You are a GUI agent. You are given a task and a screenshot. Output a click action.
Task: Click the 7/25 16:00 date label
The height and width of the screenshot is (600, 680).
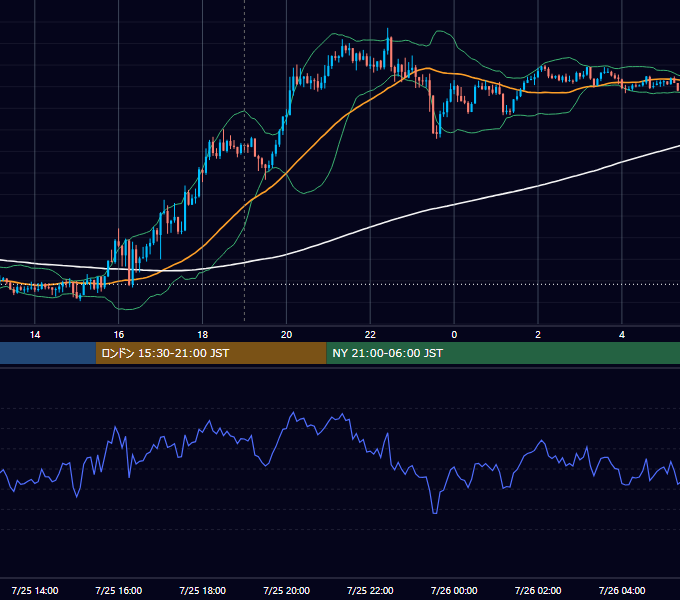[118, 590]
